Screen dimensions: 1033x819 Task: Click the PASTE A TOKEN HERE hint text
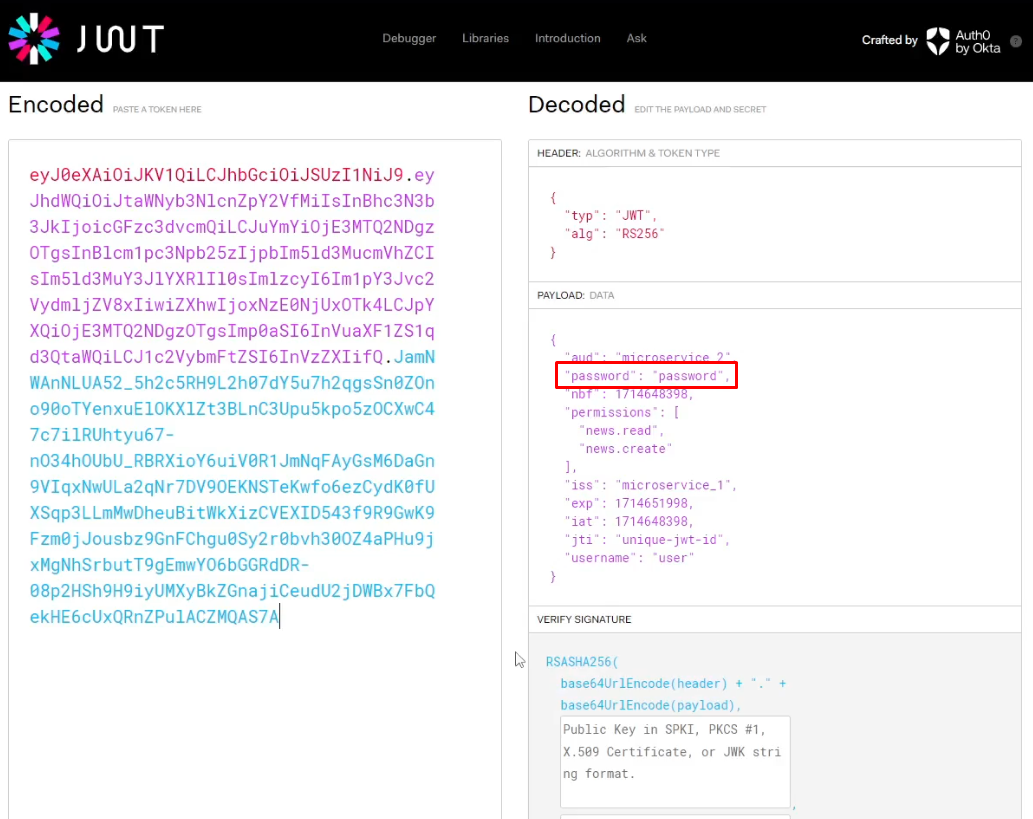click(x=157, y=109)
